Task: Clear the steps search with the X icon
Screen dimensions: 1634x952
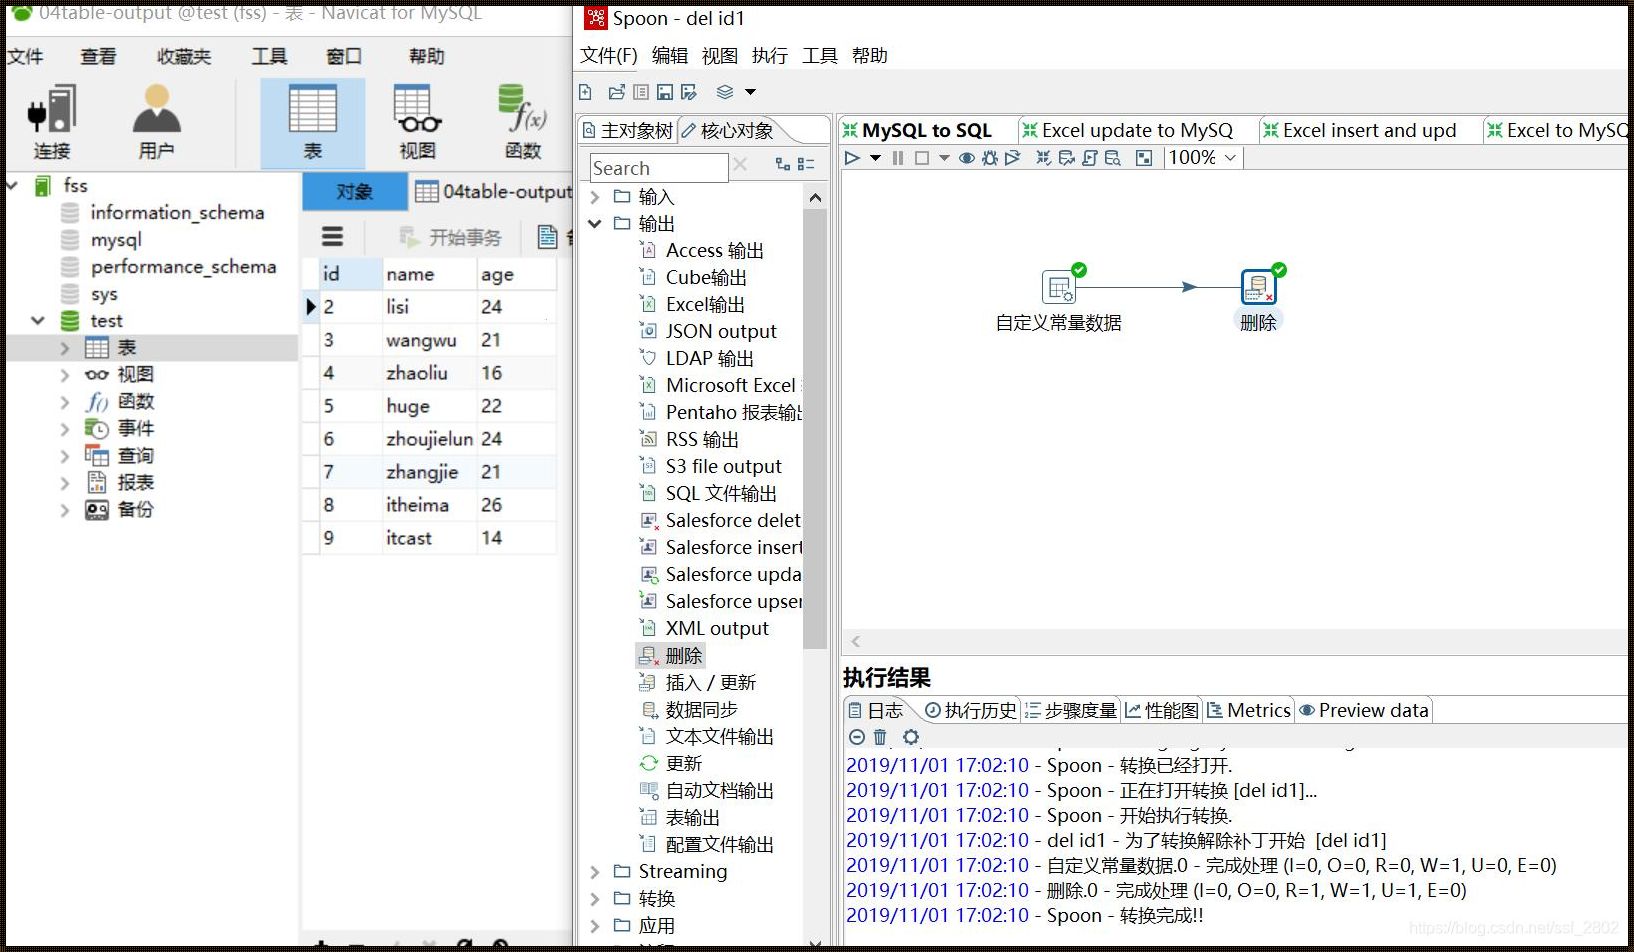Action: coord(740,164)
